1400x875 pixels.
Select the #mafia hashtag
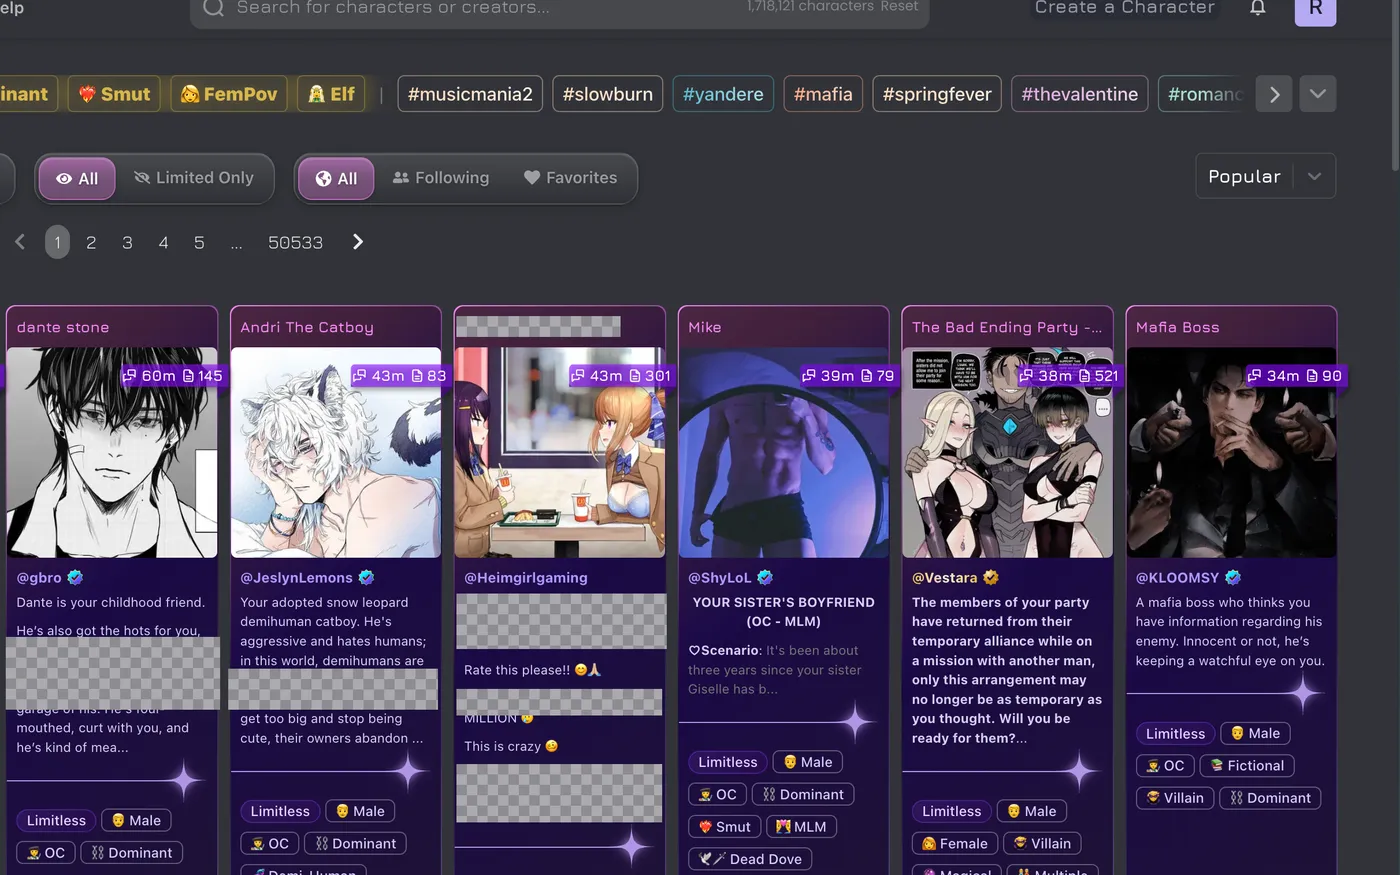(x=823, y=94)
